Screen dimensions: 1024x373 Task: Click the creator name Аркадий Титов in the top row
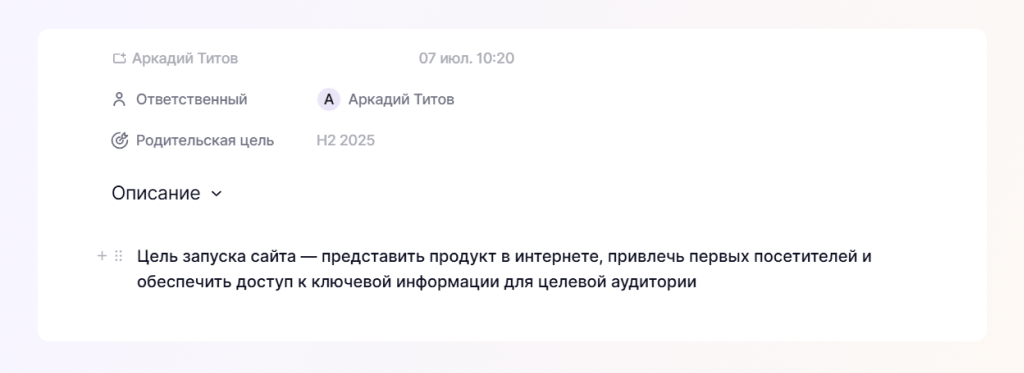pyautogui.click(x=185, y=59)
